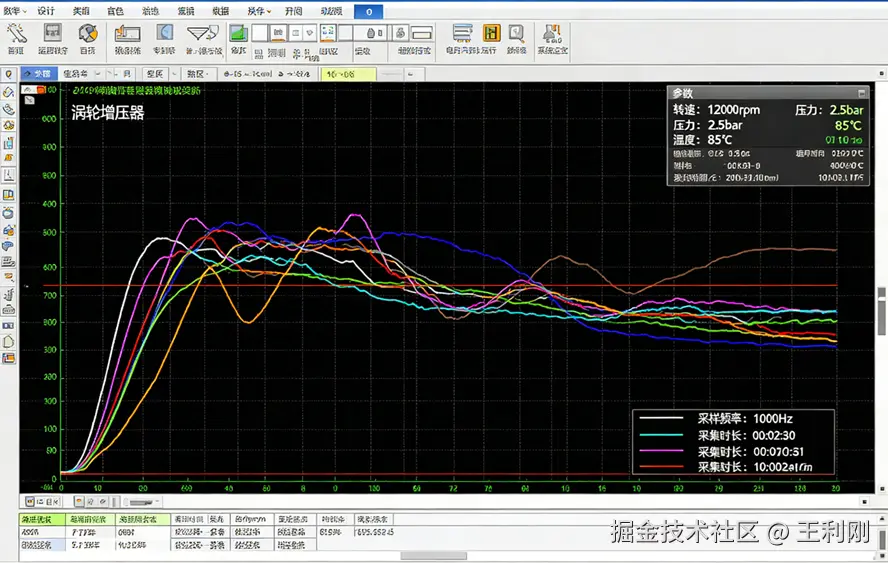Select the first green header tab in bottom table
888x563 pixels.
point(42,519)
